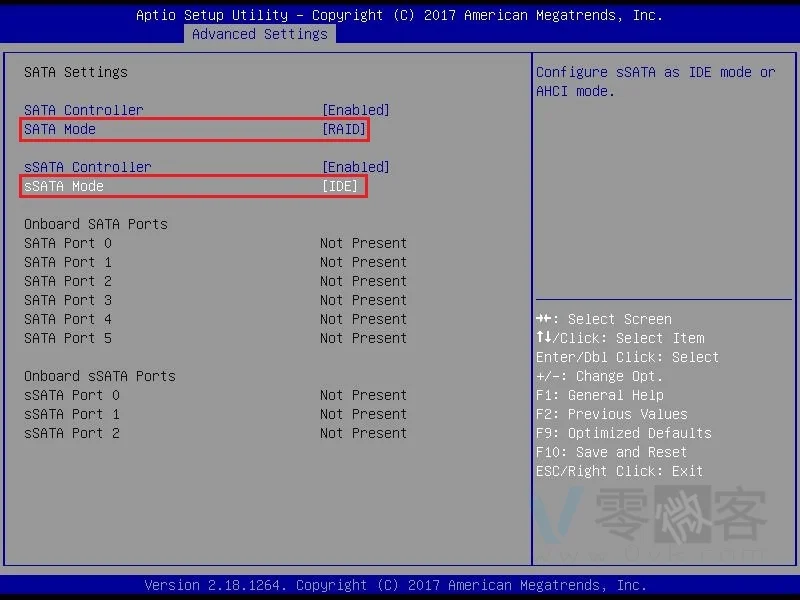This screenshot has width=800, height=600.
Task: Select the SATA Mode setting label
Action: coord(60,129)
